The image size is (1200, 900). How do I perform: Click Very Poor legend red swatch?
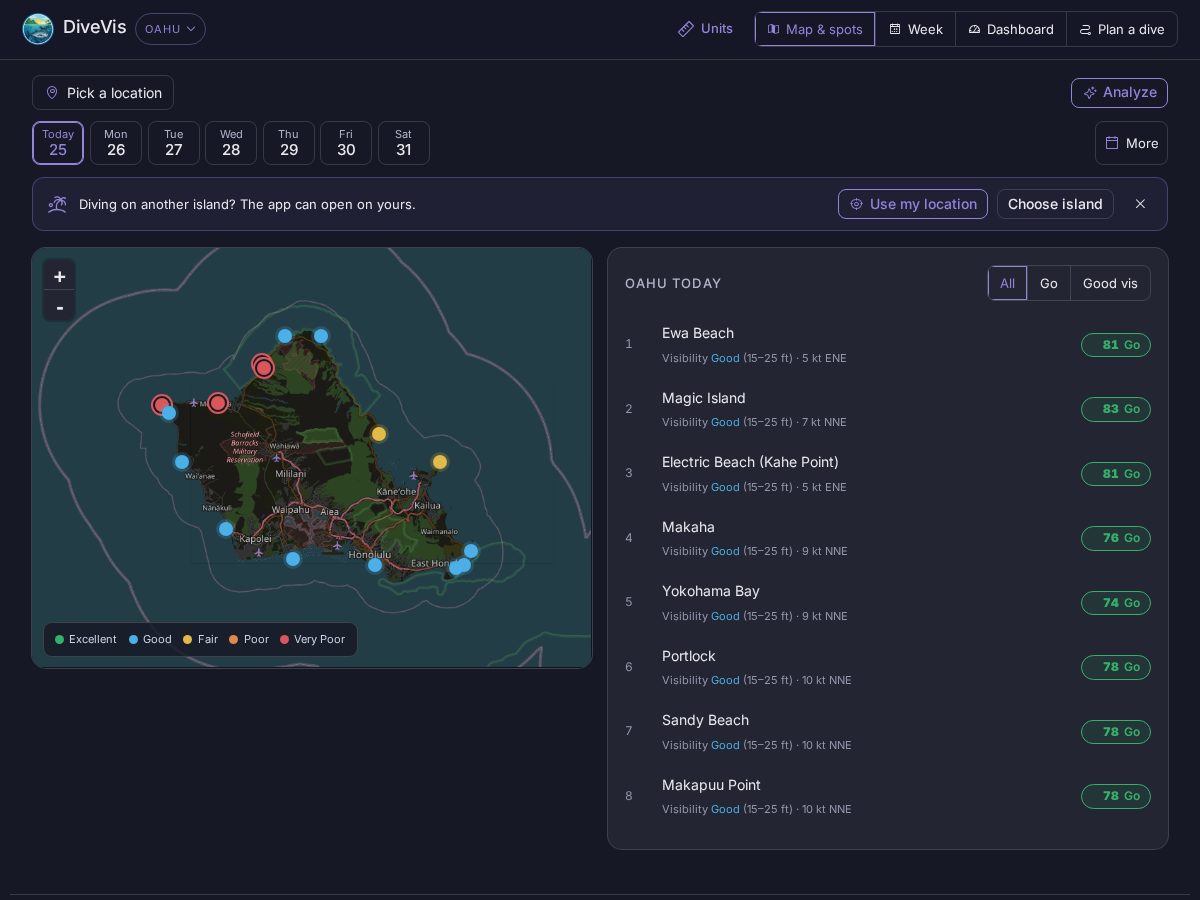pyautogui.click(x=284, y=639)
